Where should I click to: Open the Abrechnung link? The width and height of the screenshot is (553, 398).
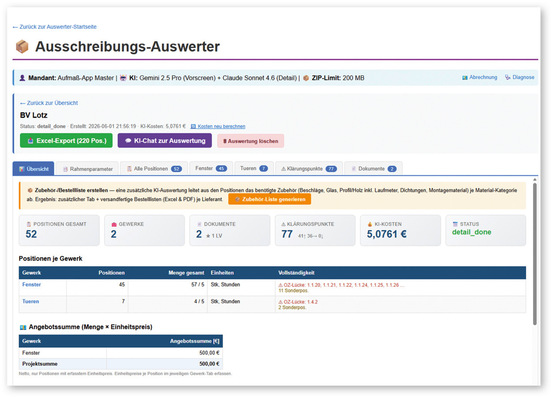click(480, 77)
